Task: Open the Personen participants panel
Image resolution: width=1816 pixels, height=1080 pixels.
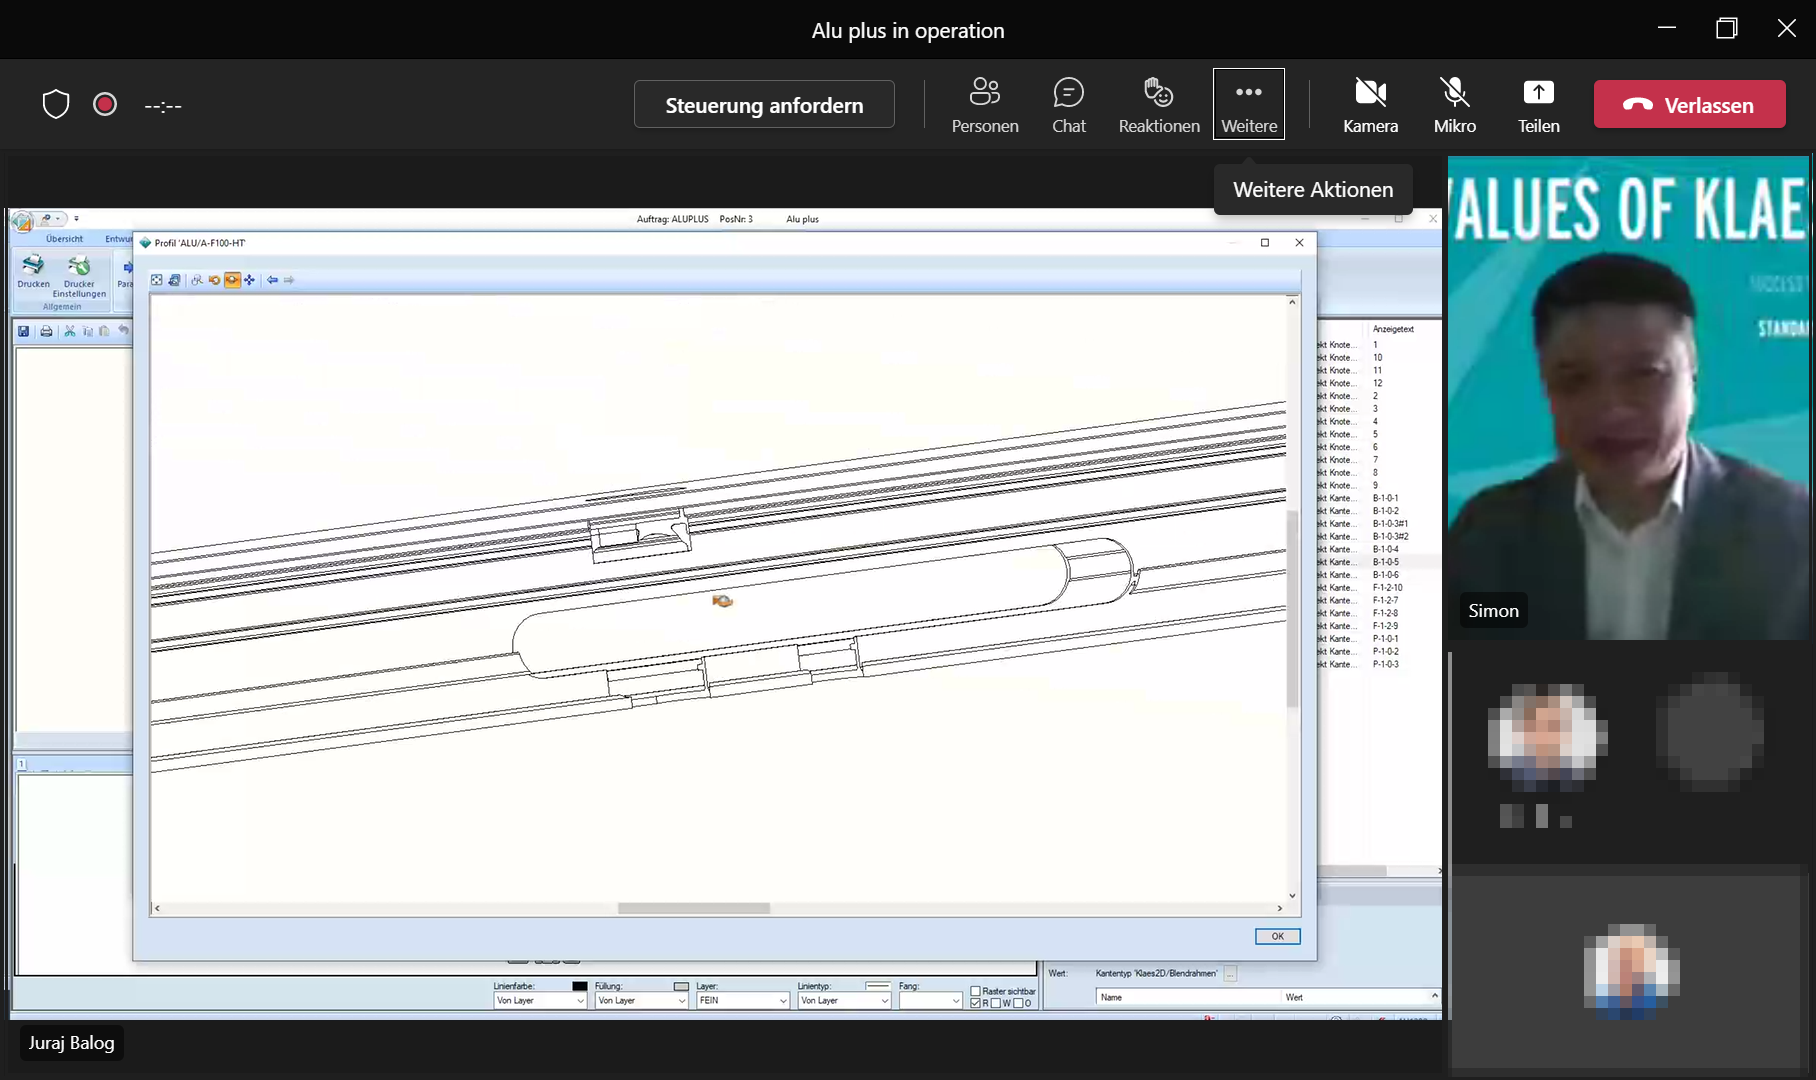Action: pyautogui.click(x=985, y=105)
